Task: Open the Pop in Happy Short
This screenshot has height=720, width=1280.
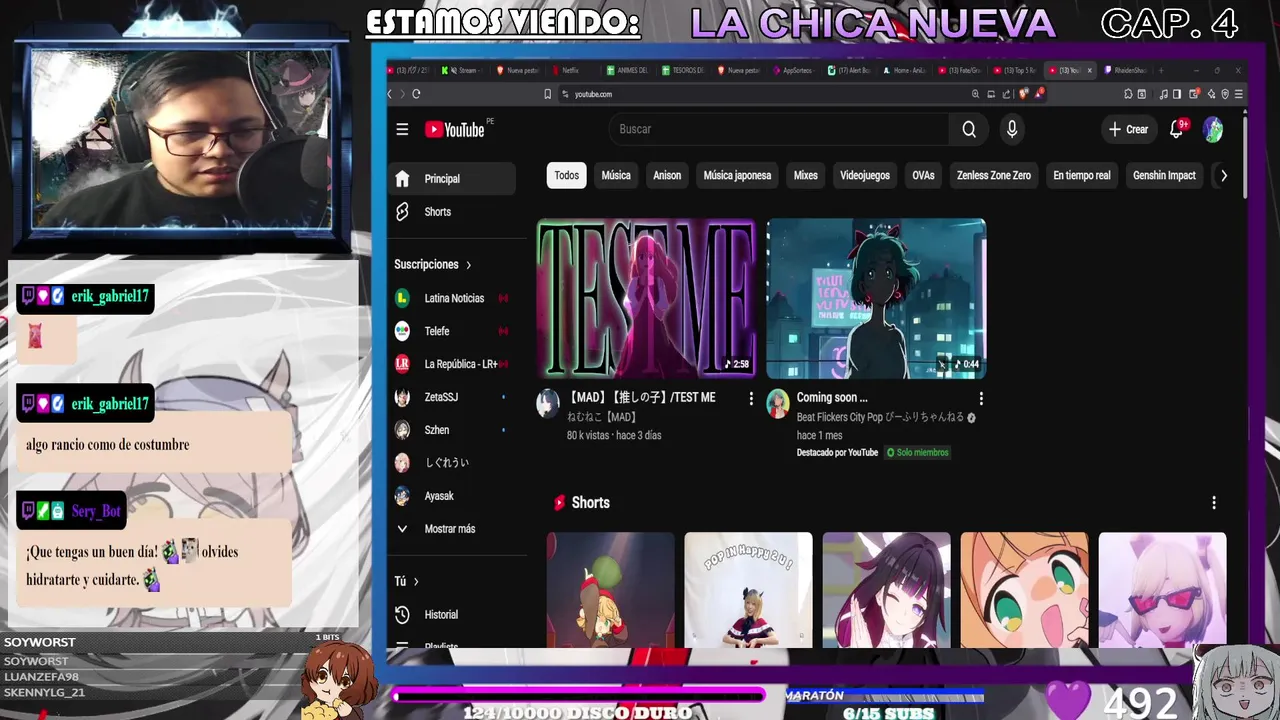Action: (x=749, y=590)
